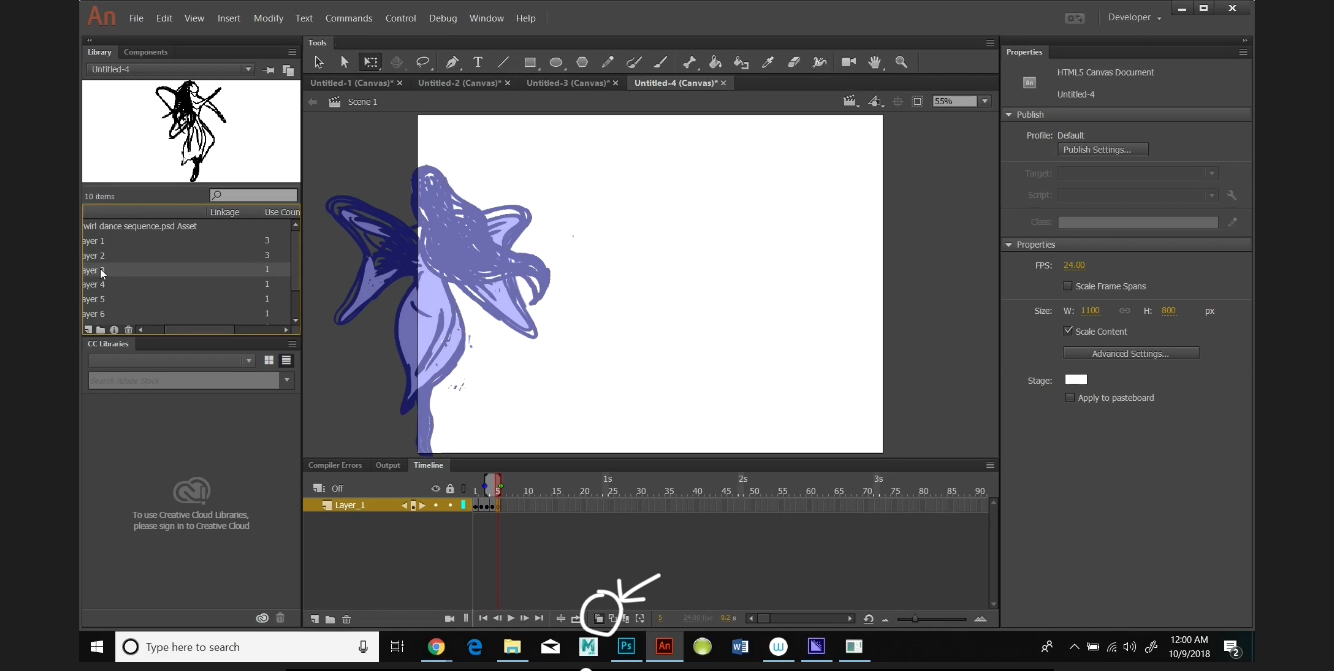Create a new layer in the timeline

tap(313, 618)
